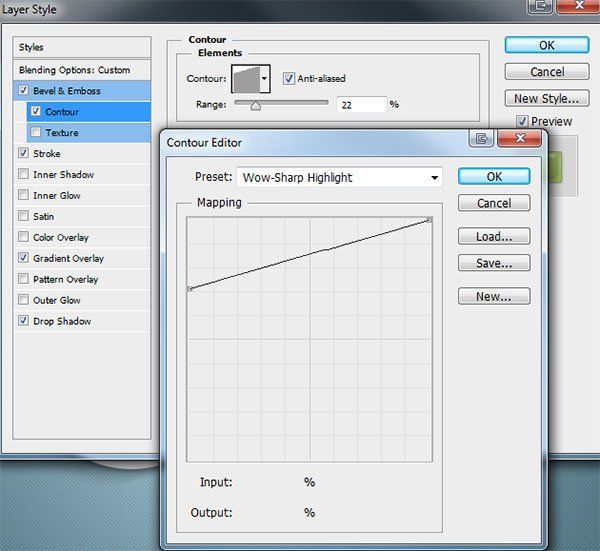Uncheck the Drop Shadow checkbox
The width and height of the screenshot is (600, 551).
click(x=23, y=321)
